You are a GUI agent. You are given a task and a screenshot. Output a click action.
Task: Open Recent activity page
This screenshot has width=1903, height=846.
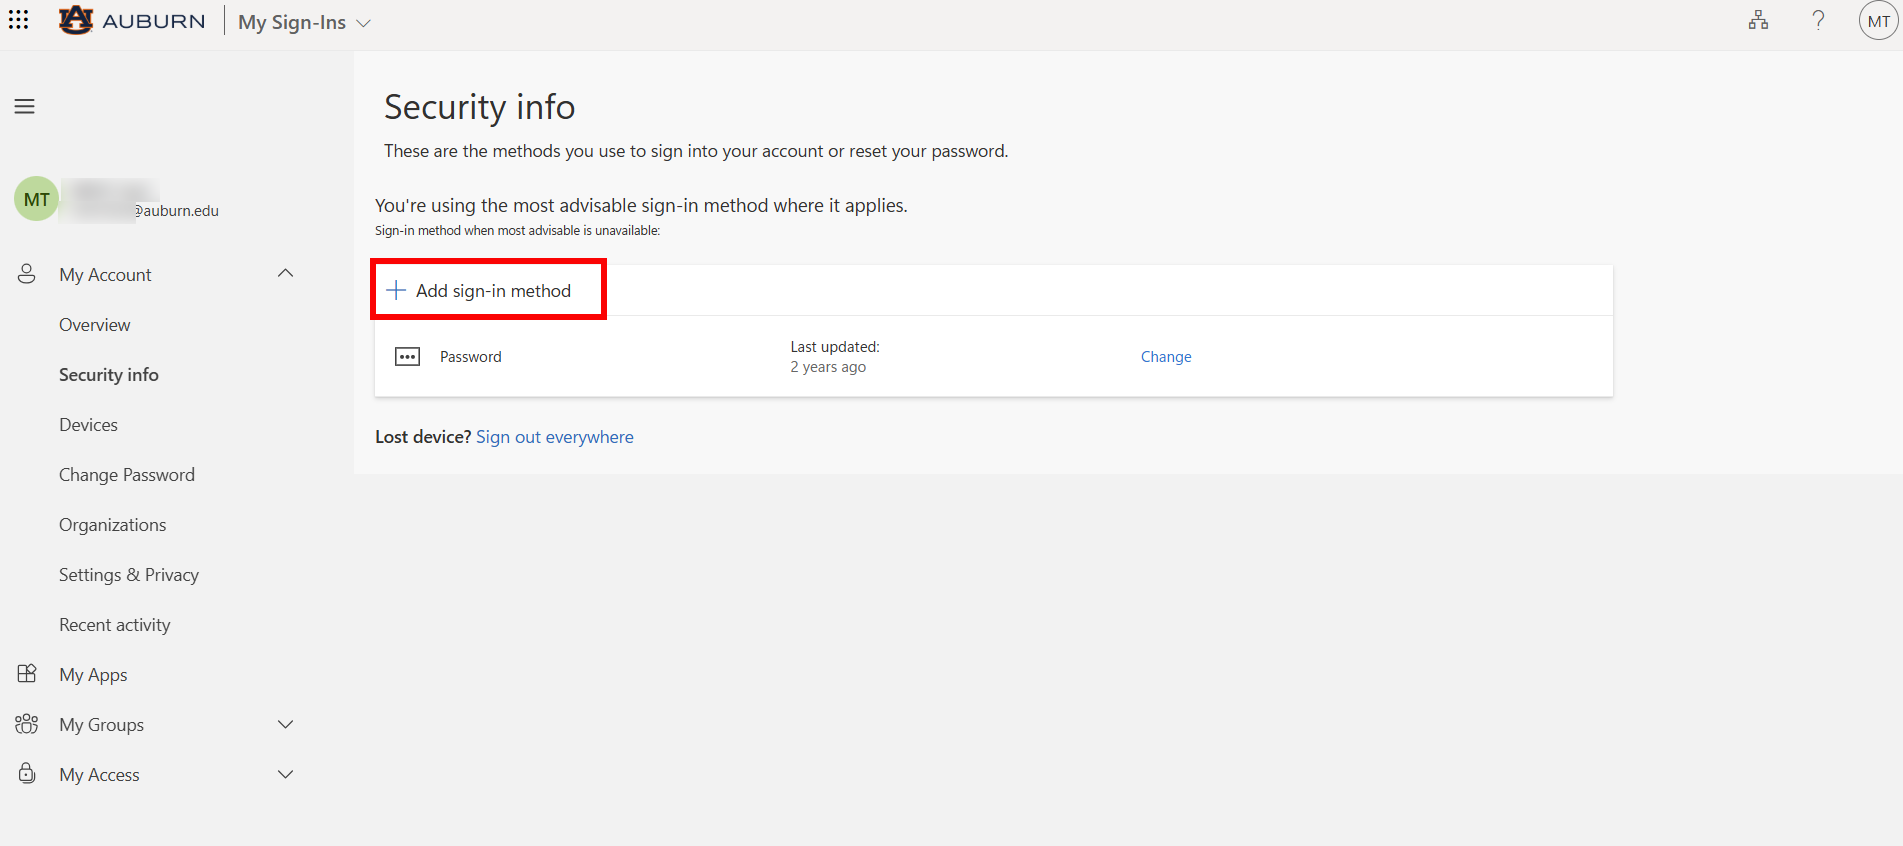[x=115, y=625]
